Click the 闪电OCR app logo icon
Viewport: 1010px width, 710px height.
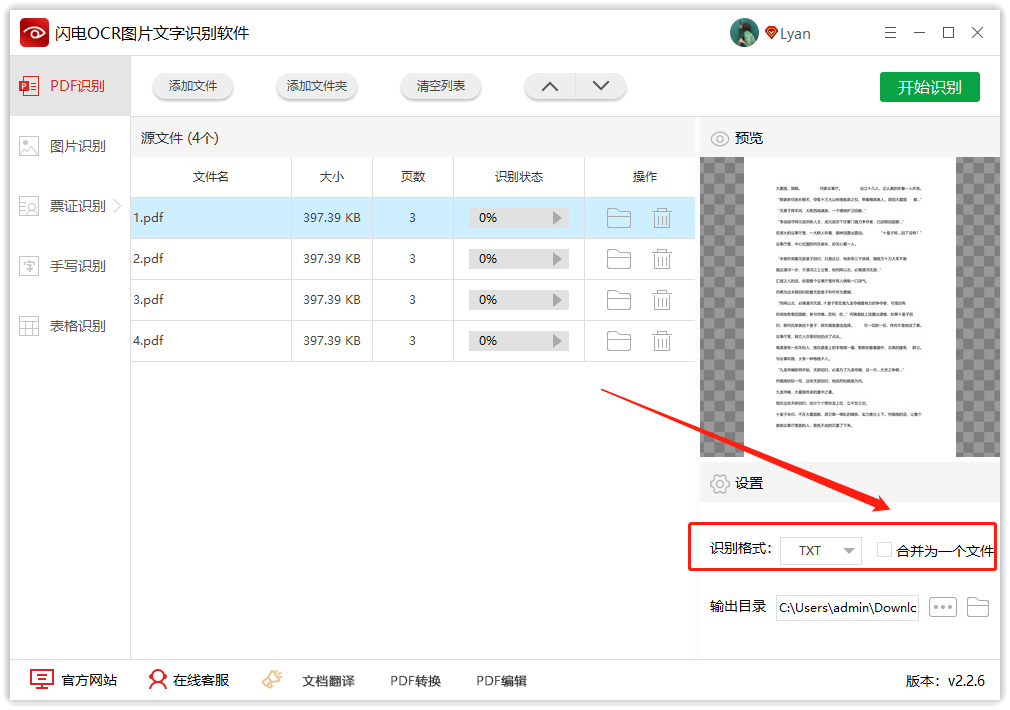pyautogui.click(x=34, y=33)
